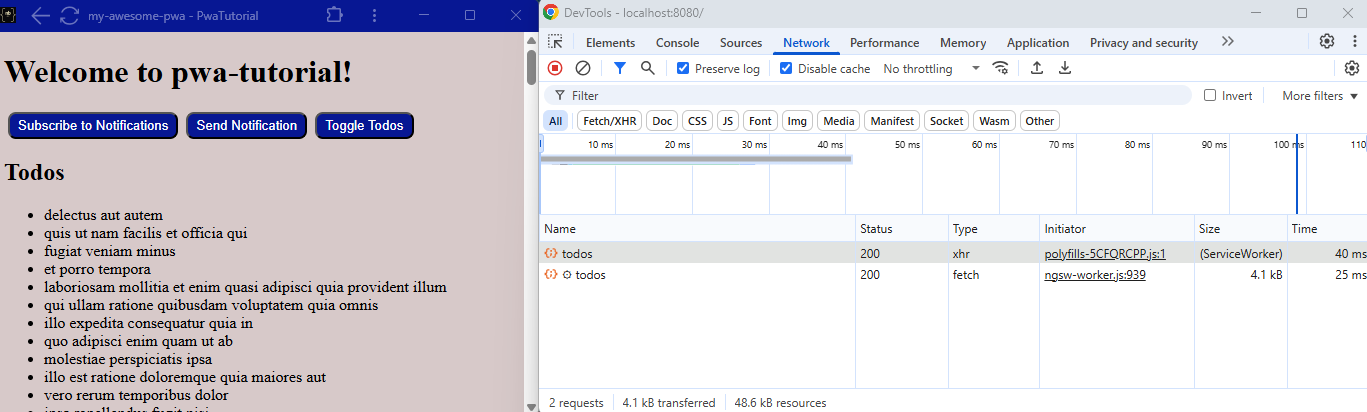Filter requests by Doc

tap(662, 121)
